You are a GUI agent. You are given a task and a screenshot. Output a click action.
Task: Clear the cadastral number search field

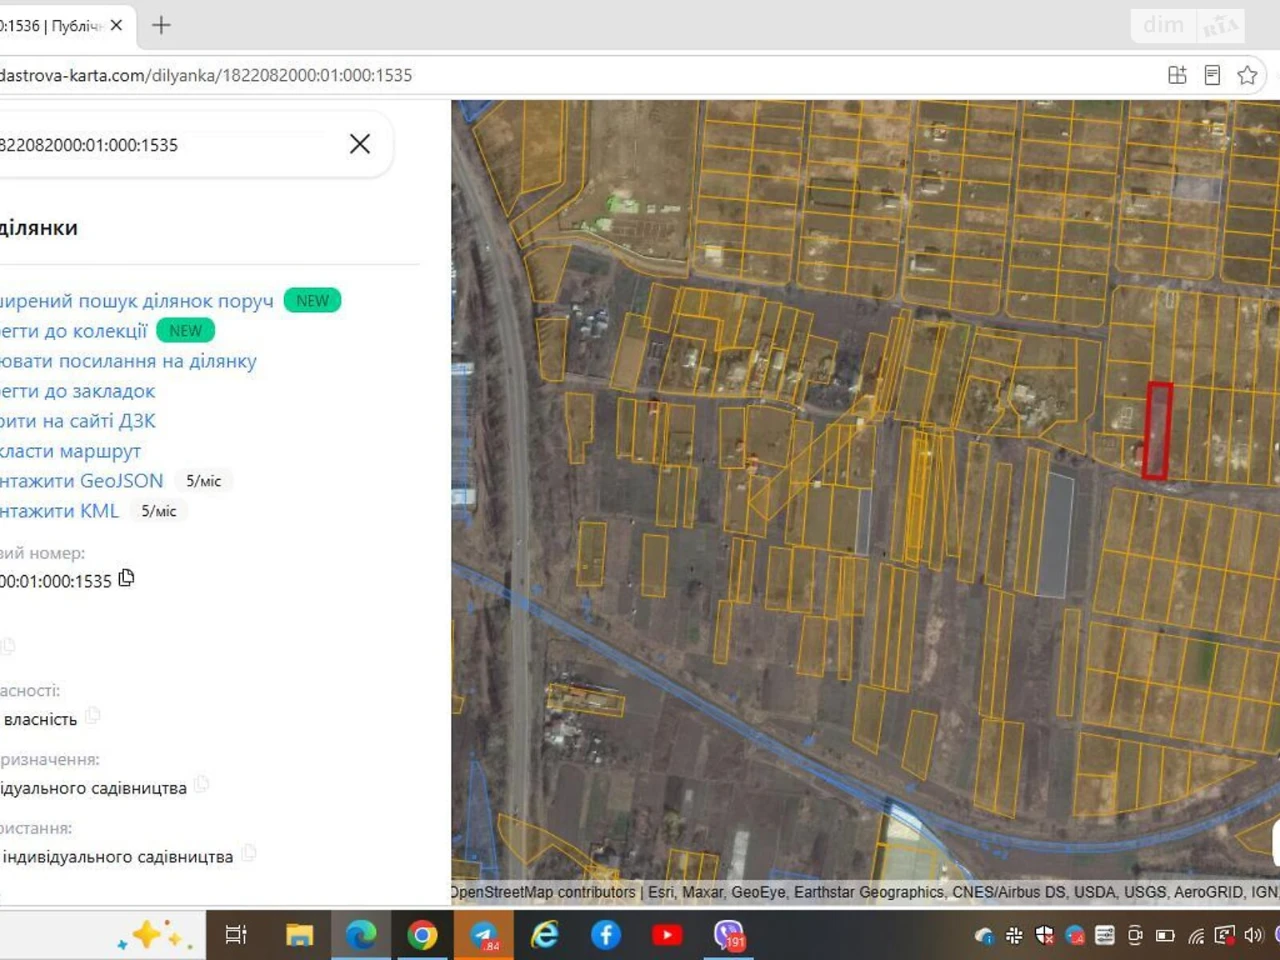coord(360,144)
